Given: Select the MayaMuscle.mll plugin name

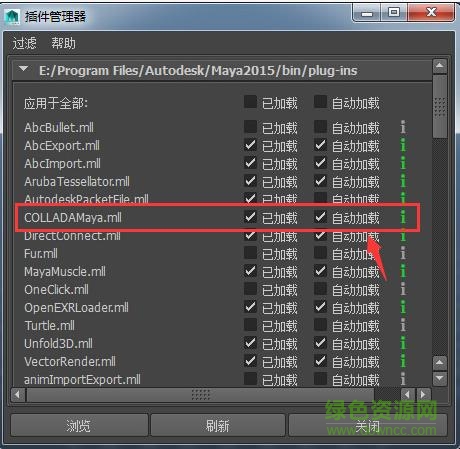Looking at the screenshot, I should coord(65,272).
